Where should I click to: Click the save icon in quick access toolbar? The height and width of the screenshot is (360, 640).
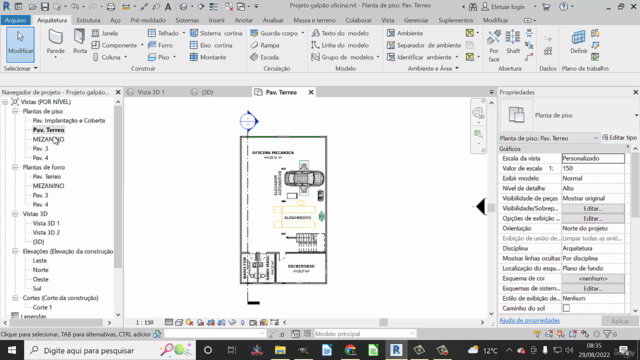click(45, 7)
